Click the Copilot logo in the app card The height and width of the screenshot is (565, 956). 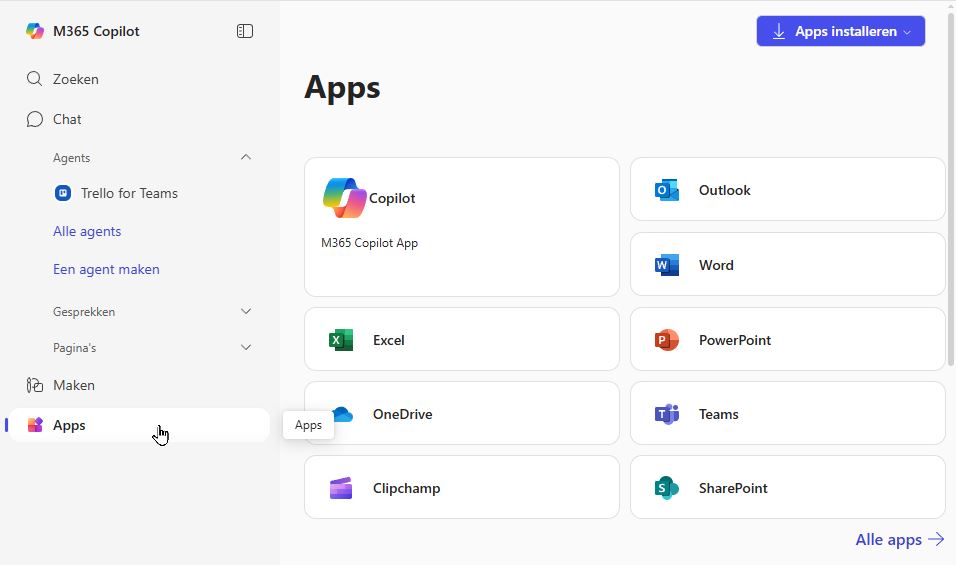(x=345, y=198)
